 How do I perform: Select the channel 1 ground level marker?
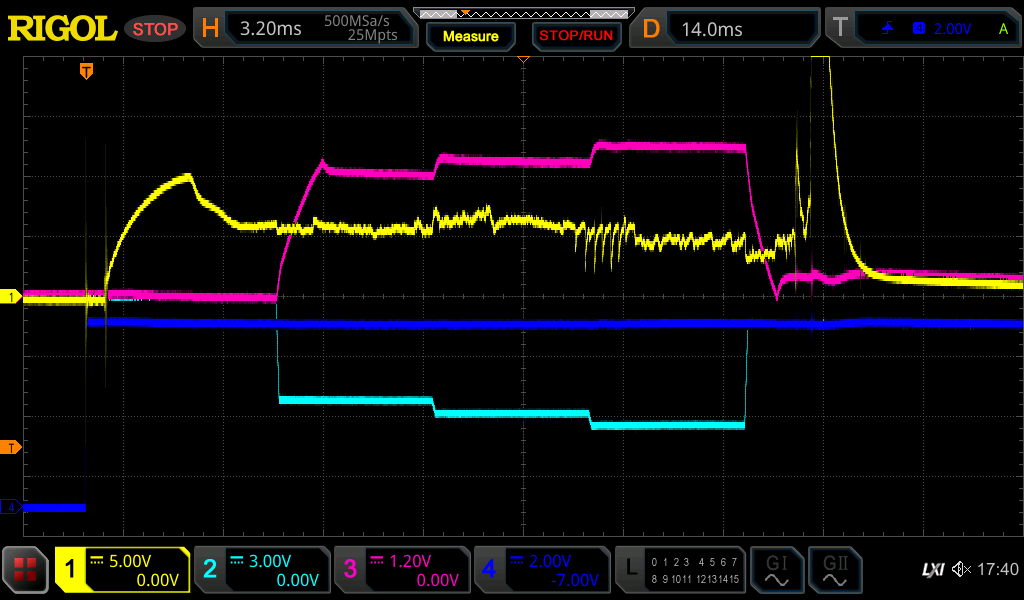click(12, 297)
